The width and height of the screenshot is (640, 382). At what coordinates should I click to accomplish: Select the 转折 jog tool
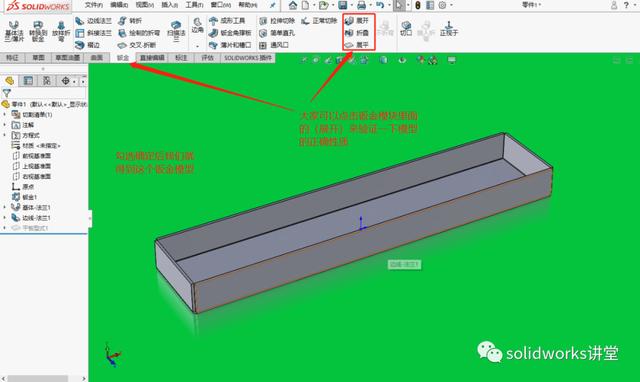pos(130,21)
